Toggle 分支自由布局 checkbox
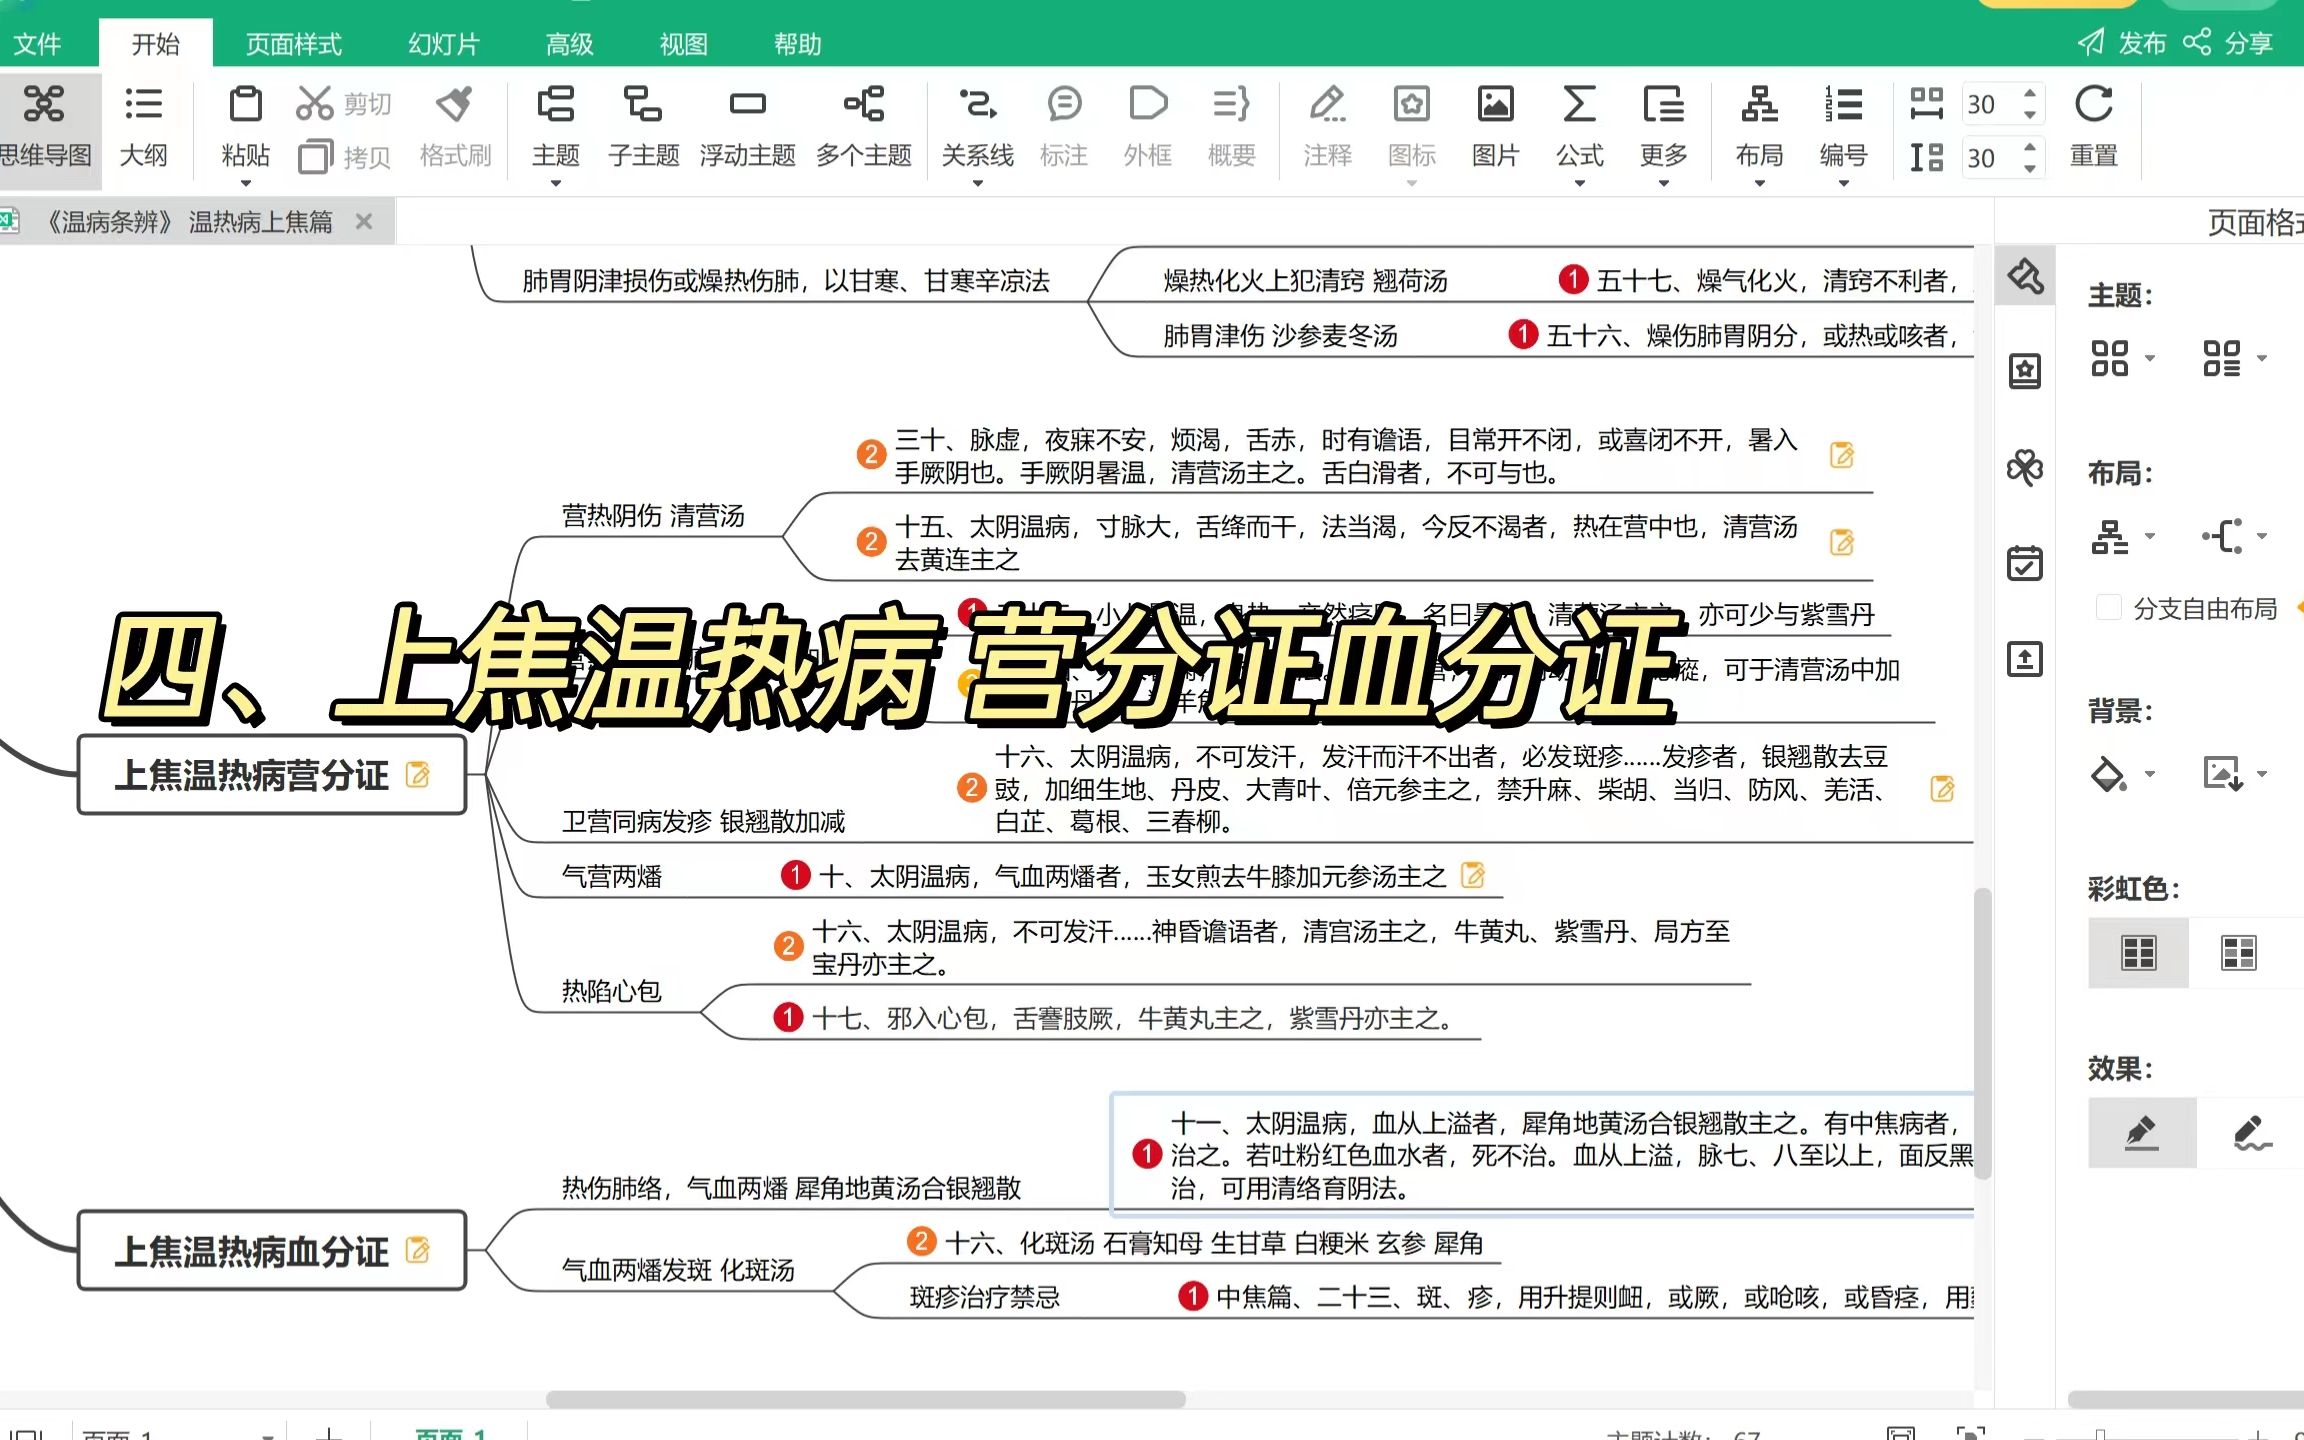2304x1440 pixels. 2108,608
